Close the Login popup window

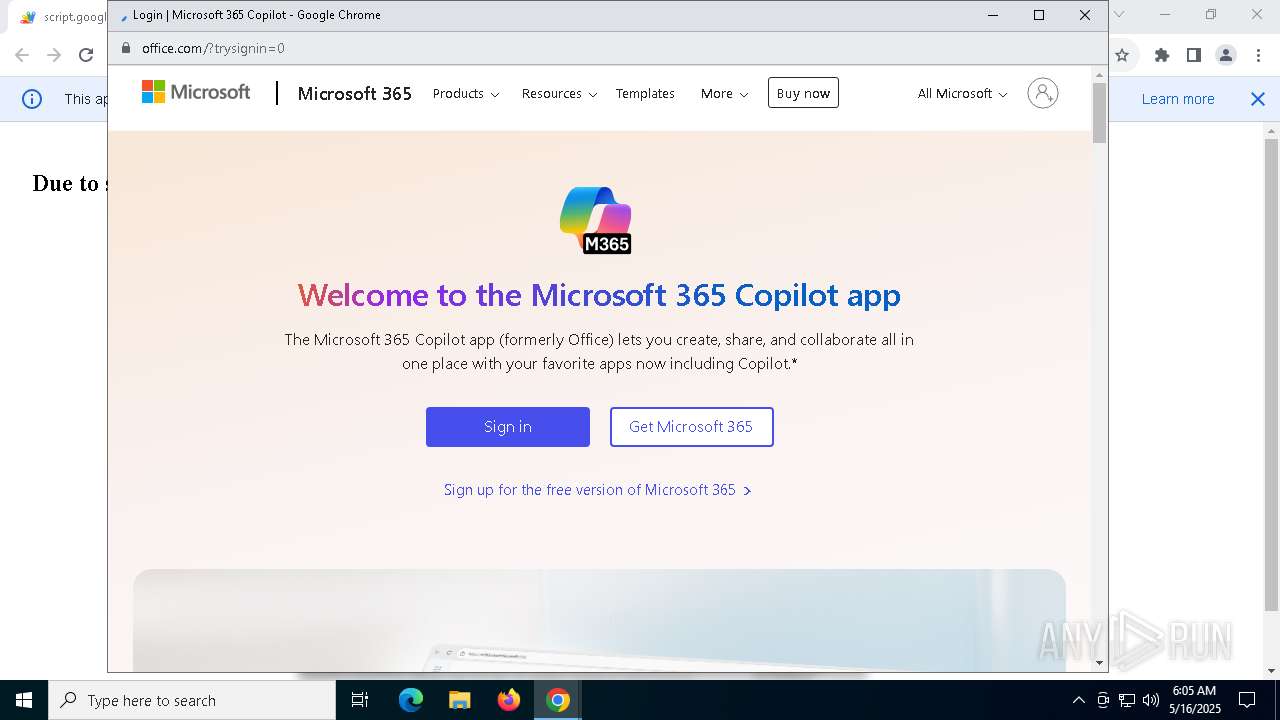(x=1084, y=15)
